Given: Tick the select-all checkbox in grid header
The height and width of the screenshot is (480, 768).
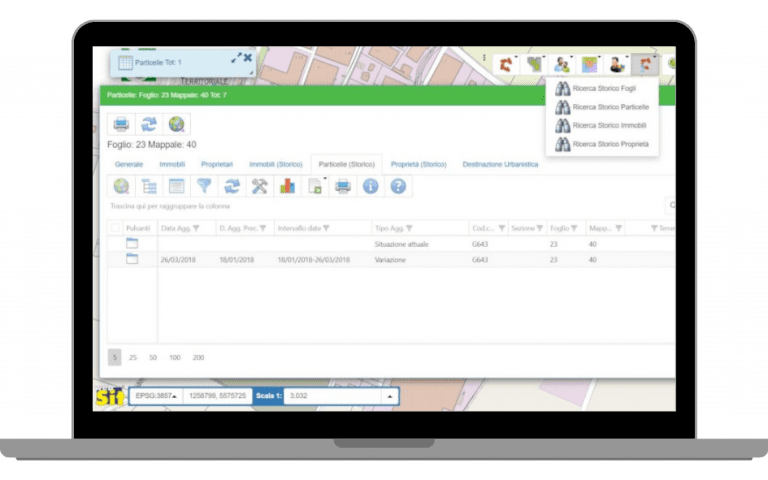Looking at the screenshot, I should pyautogui.click(x=115, y=228).
